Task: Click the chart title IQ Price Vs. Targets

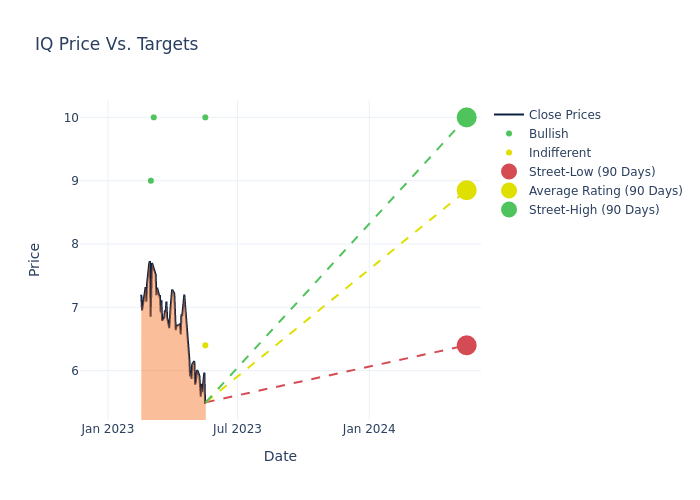Action: pyautogui.click(x=117, y=44)
